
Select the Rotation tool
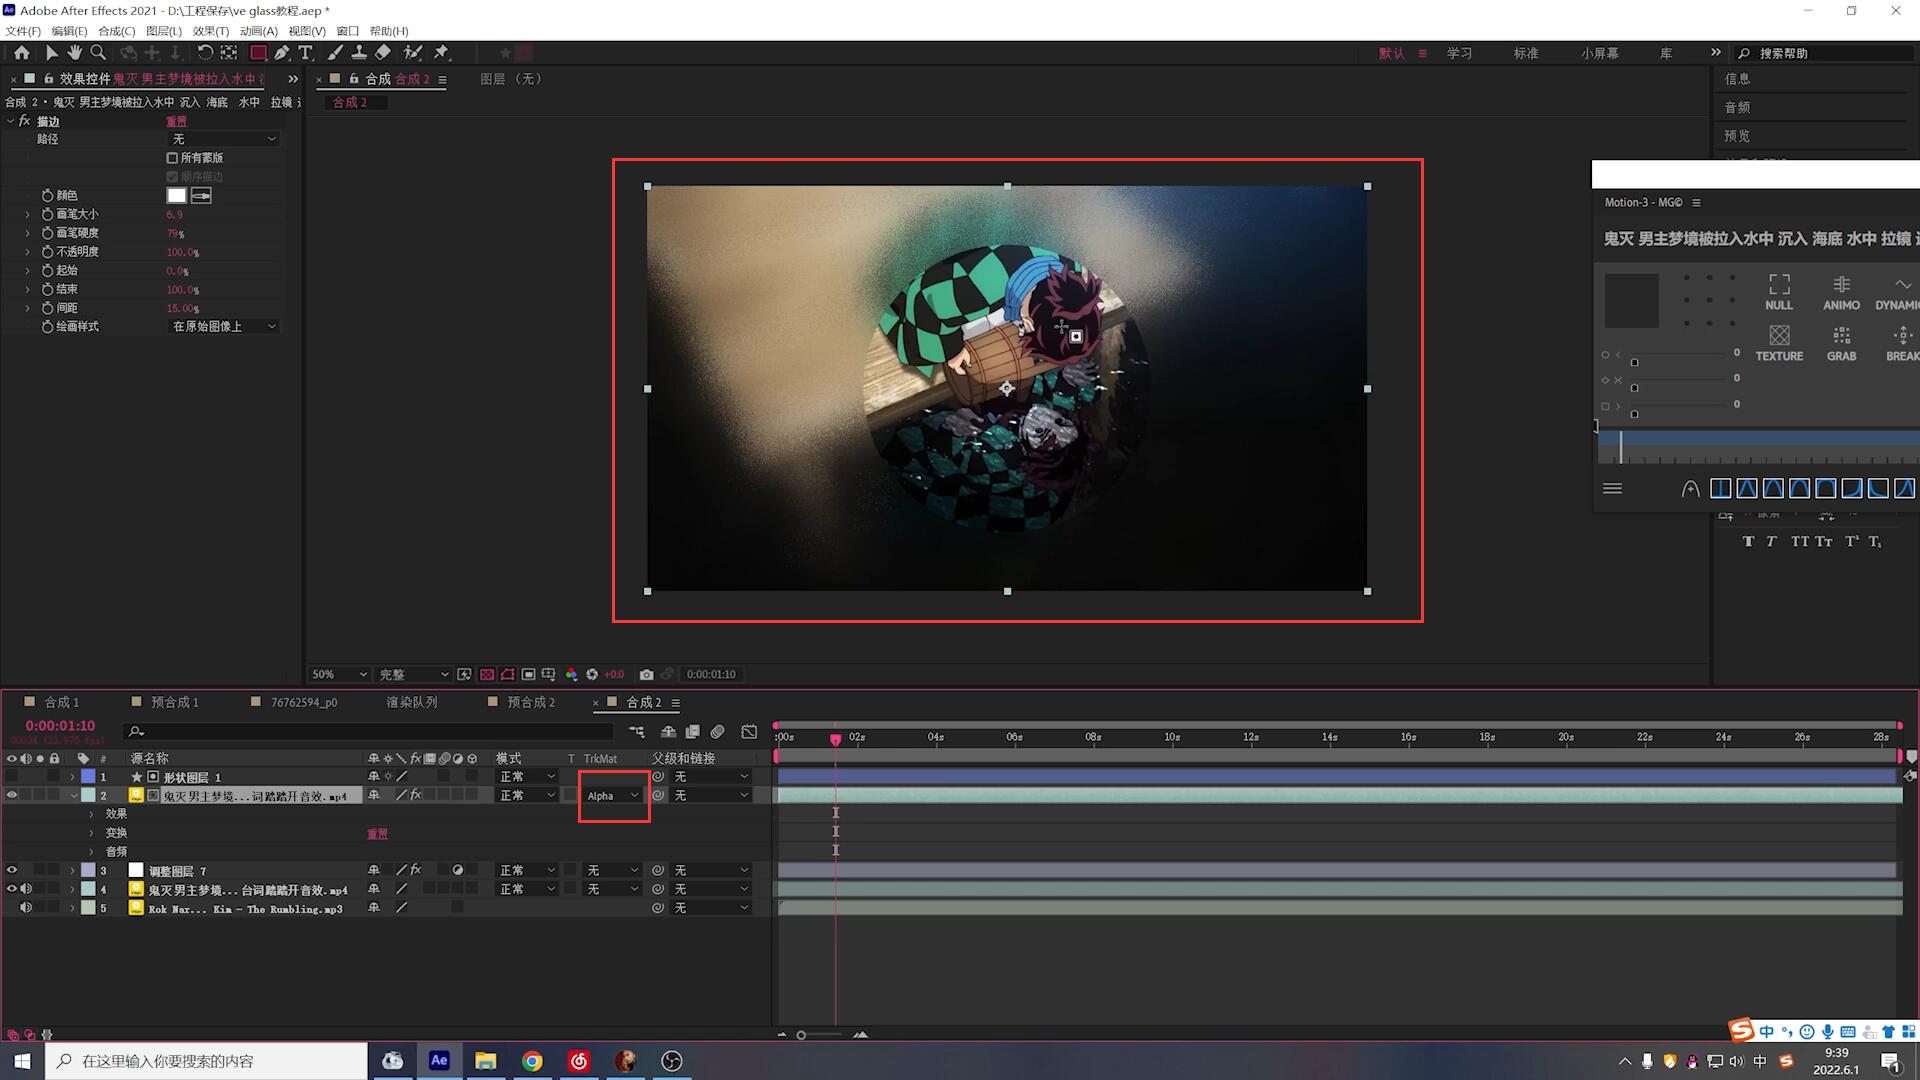click(x=204, y=53)
